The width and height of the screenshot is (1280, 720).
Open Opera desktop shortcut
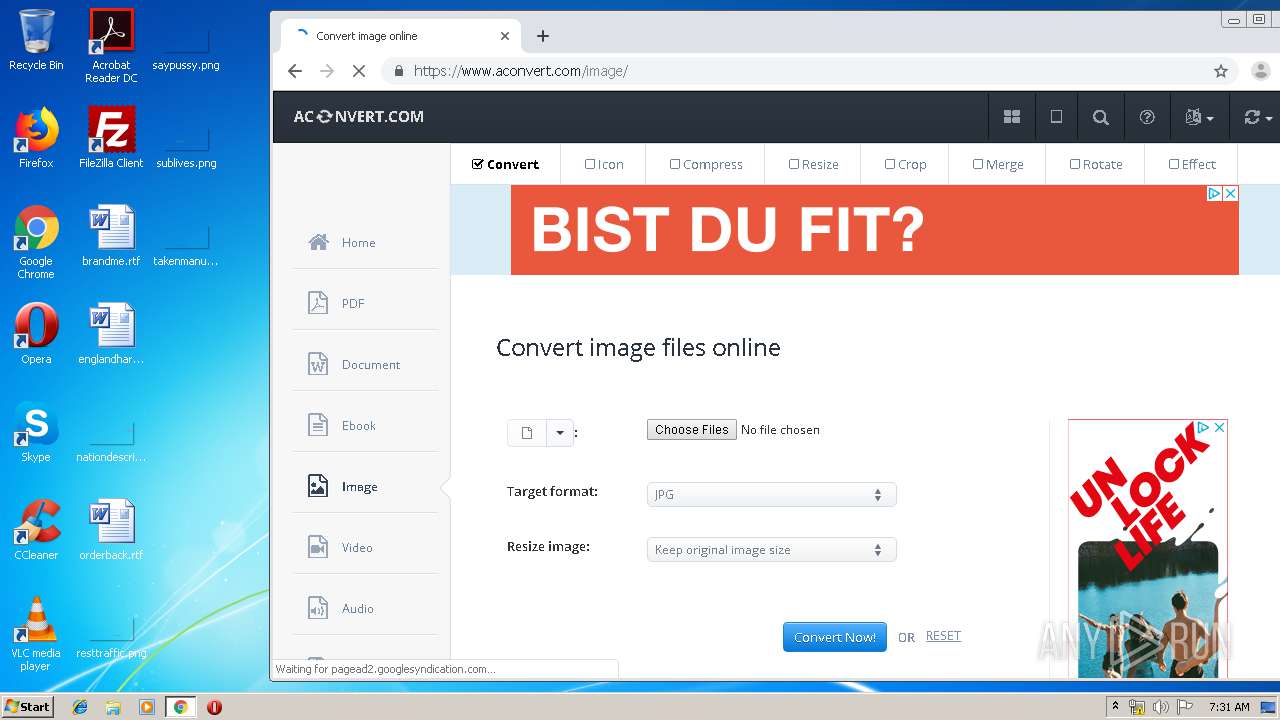[36, 334]
